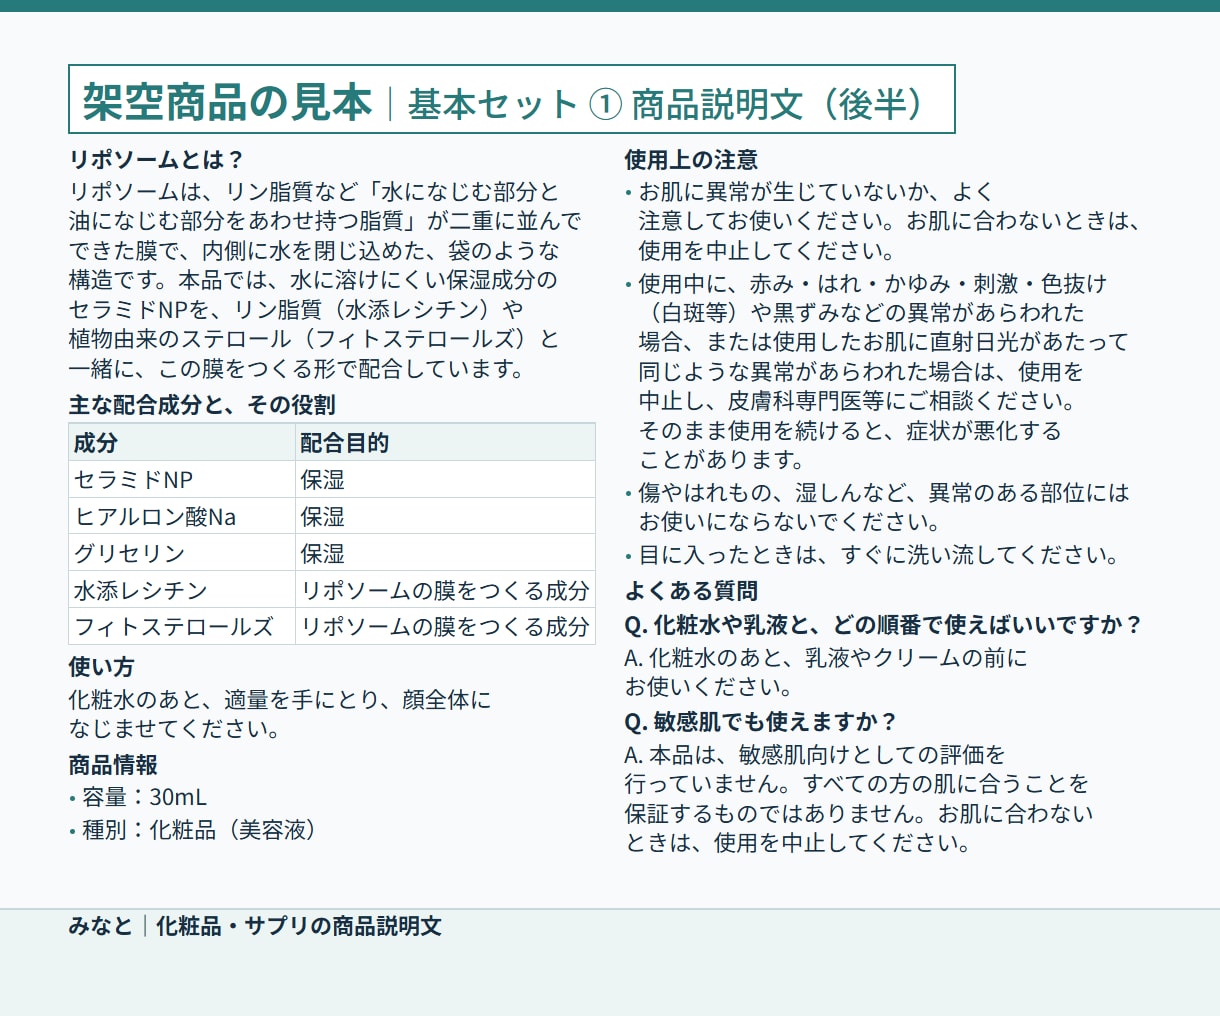Screen dimensions: 1220x1016
Task: Click the line 使用を中止してください。
Action: tap(767, 251)
